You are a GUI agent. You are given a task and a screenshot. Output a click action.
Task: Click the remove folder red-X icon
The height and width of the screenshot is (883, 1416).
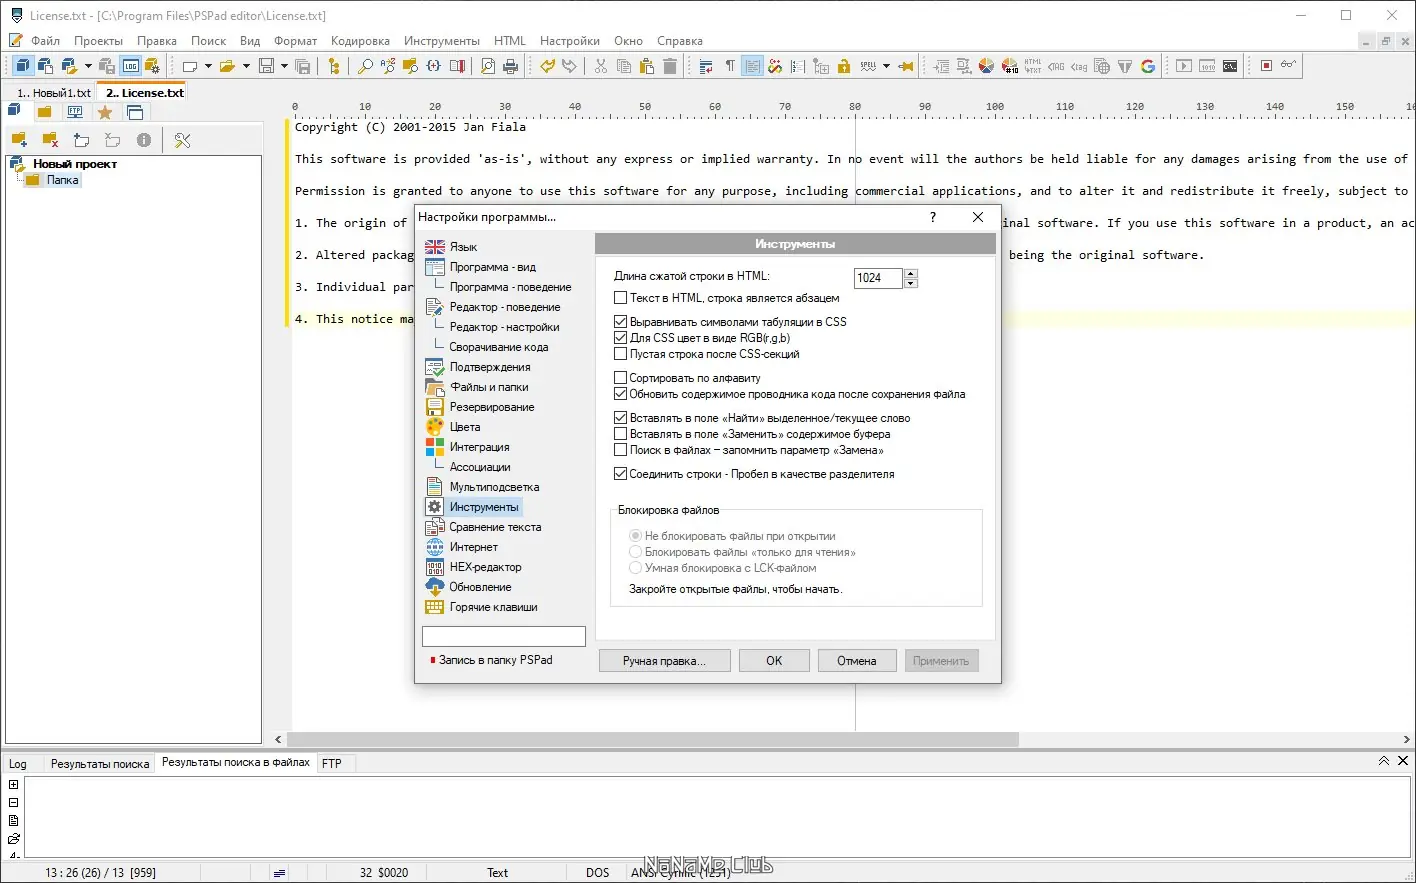(50, 140)
